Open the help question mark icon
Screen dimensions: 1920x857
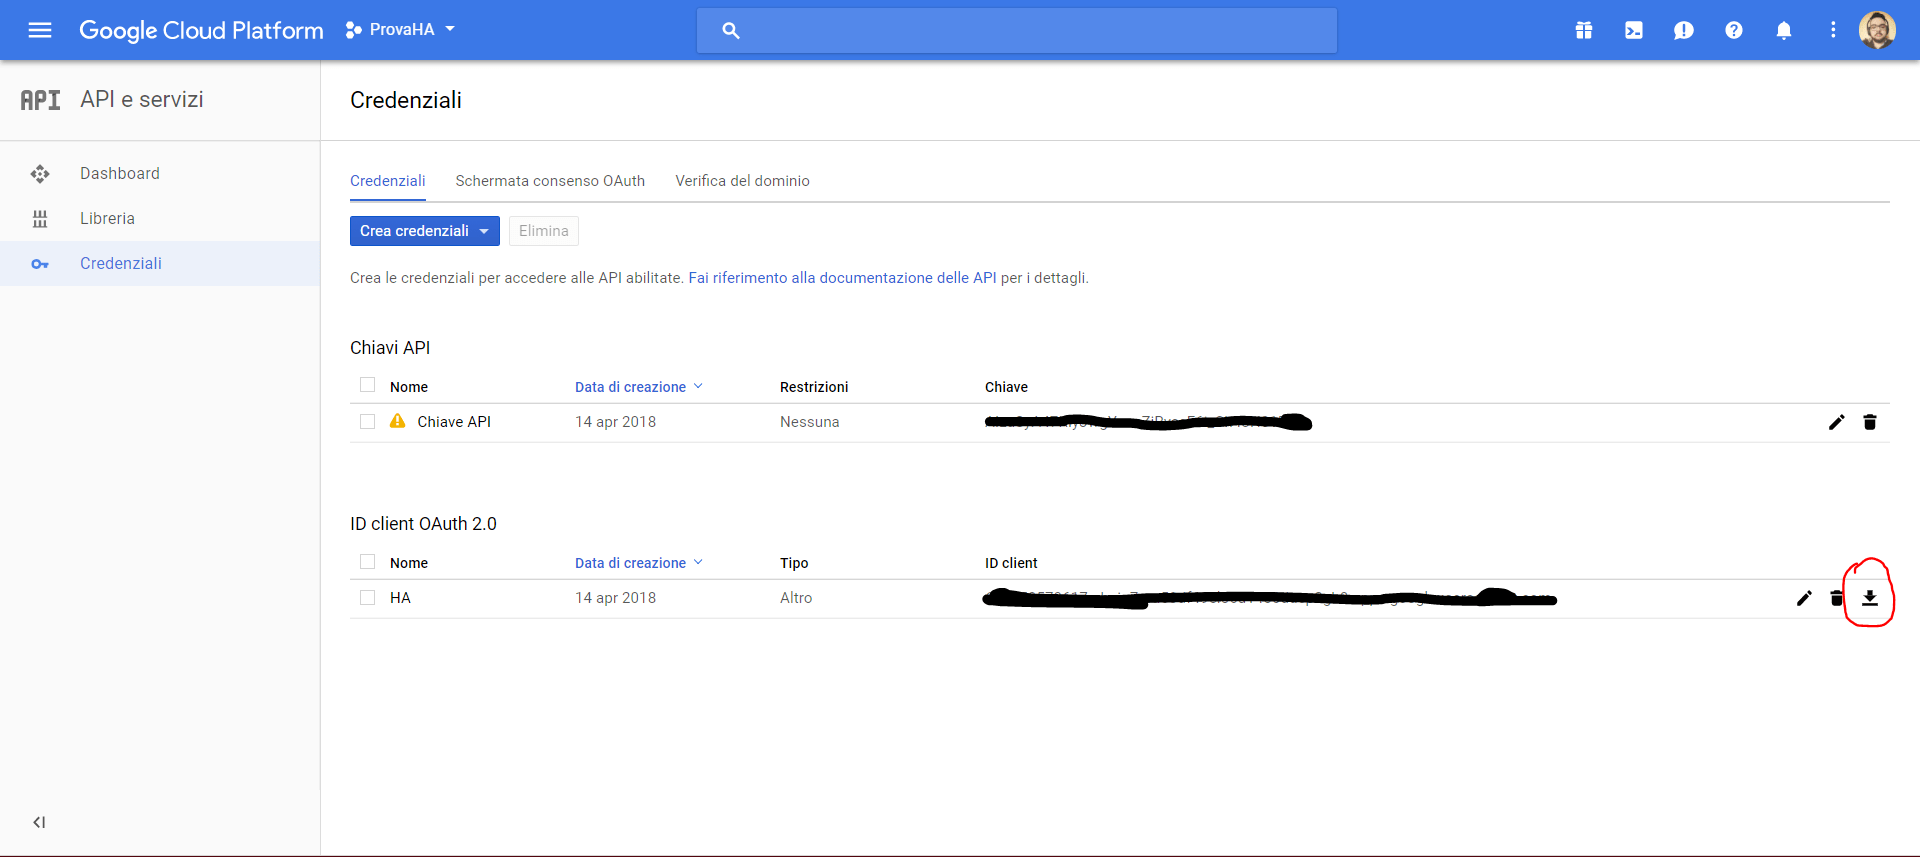1733,30
